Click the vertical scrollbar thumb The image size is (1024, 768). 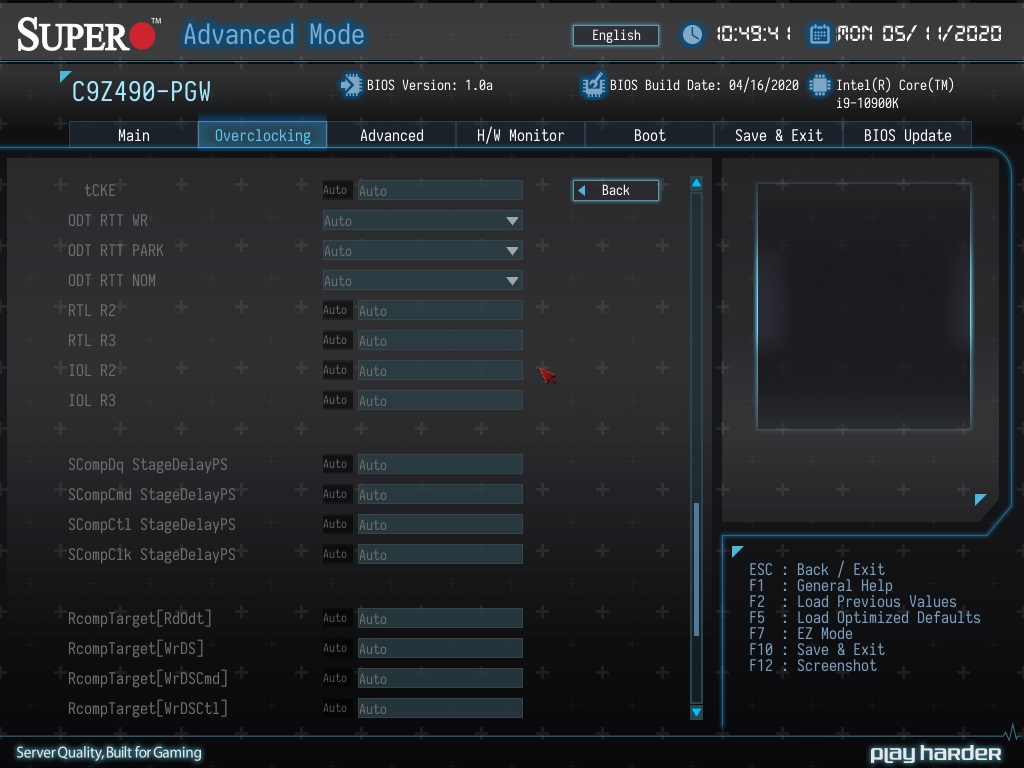[x=696, y=568]
